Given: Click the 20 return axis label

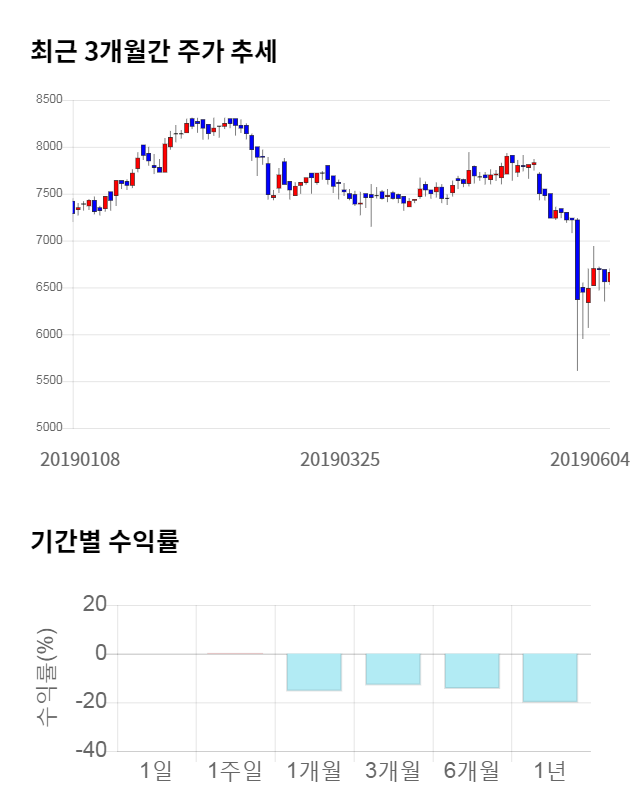Looking at the screenshot, I should click(x=96, y=604).
